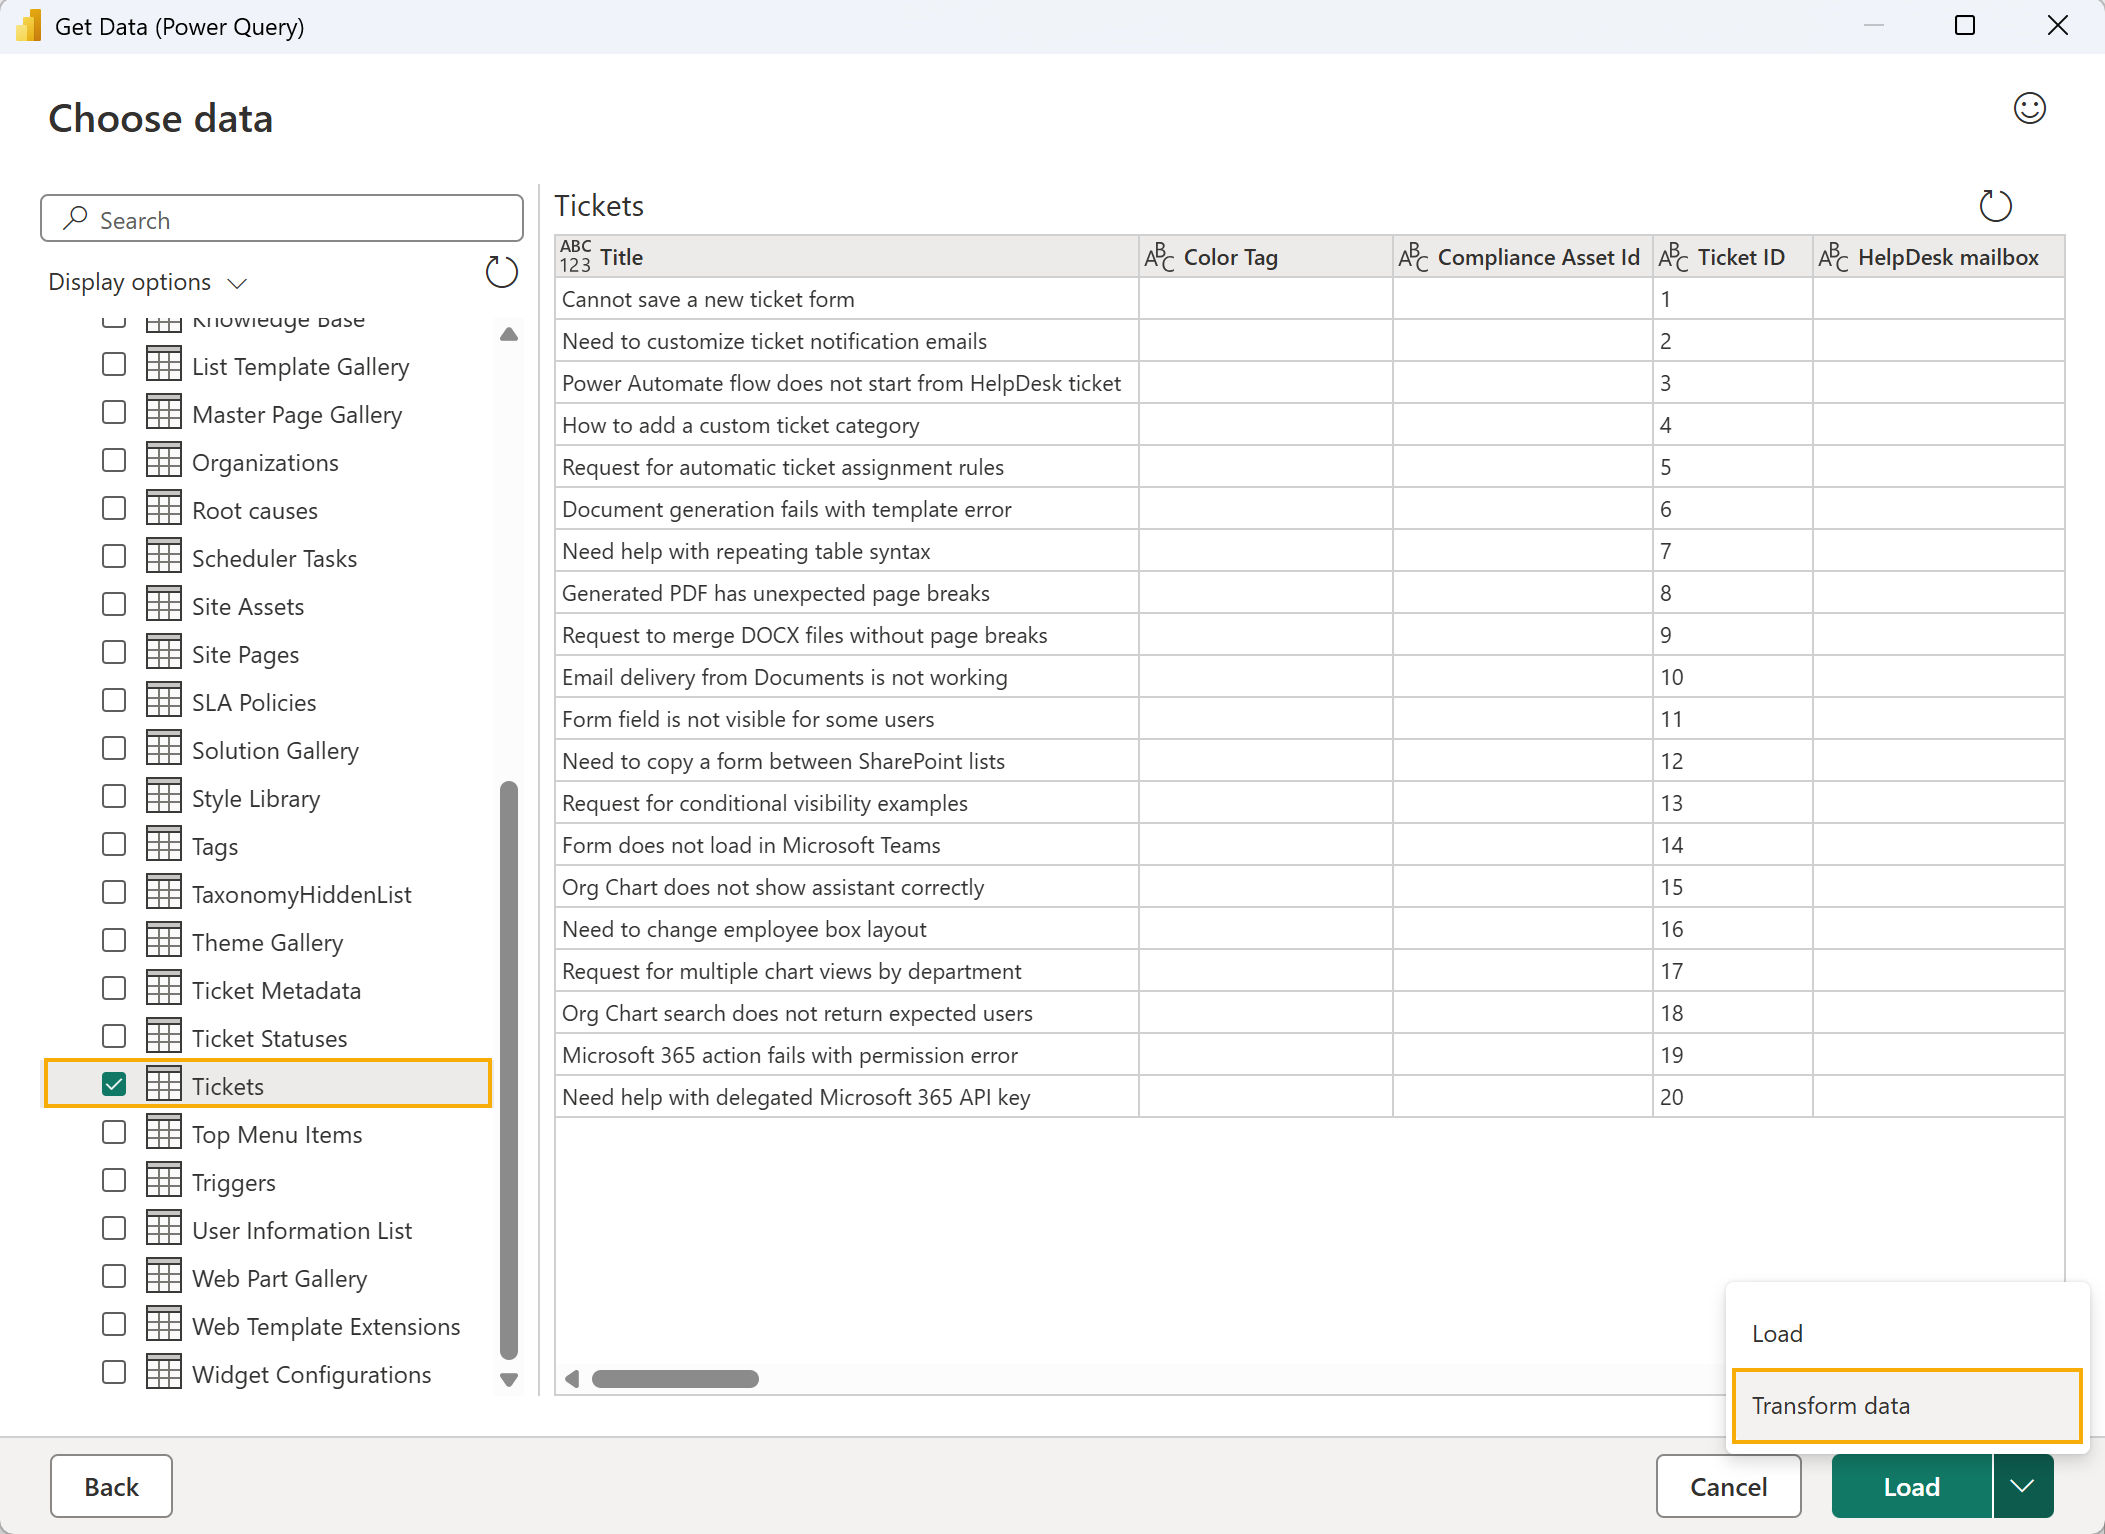Viewport: 2105px width, 1534px height.
Task: Check the Ticket Metadata checkbox
Action: (x=114, y=989)
